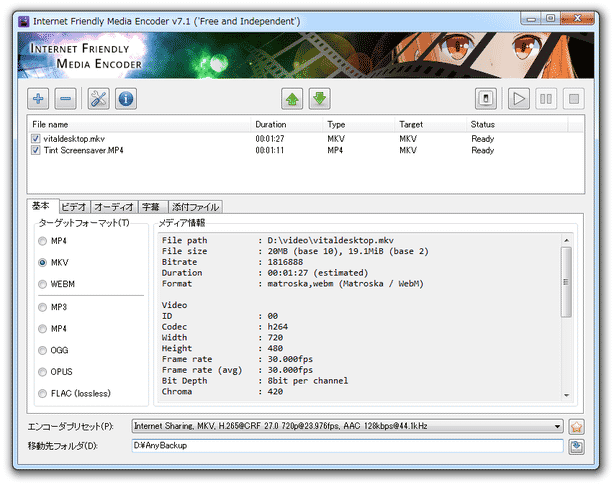Sort by the Status column header
This screenshot has width=614, height=485.
[x=517, y=124]
